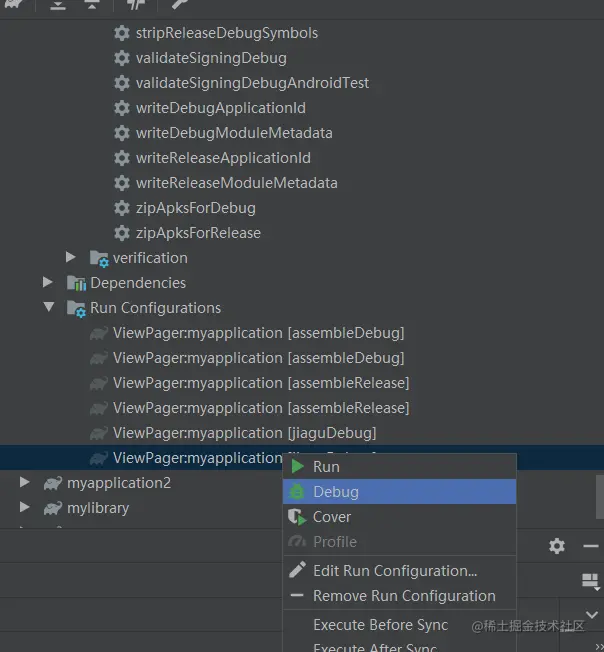Choose Debug from the context menu

pyautogui.click(x=336, y=492)
